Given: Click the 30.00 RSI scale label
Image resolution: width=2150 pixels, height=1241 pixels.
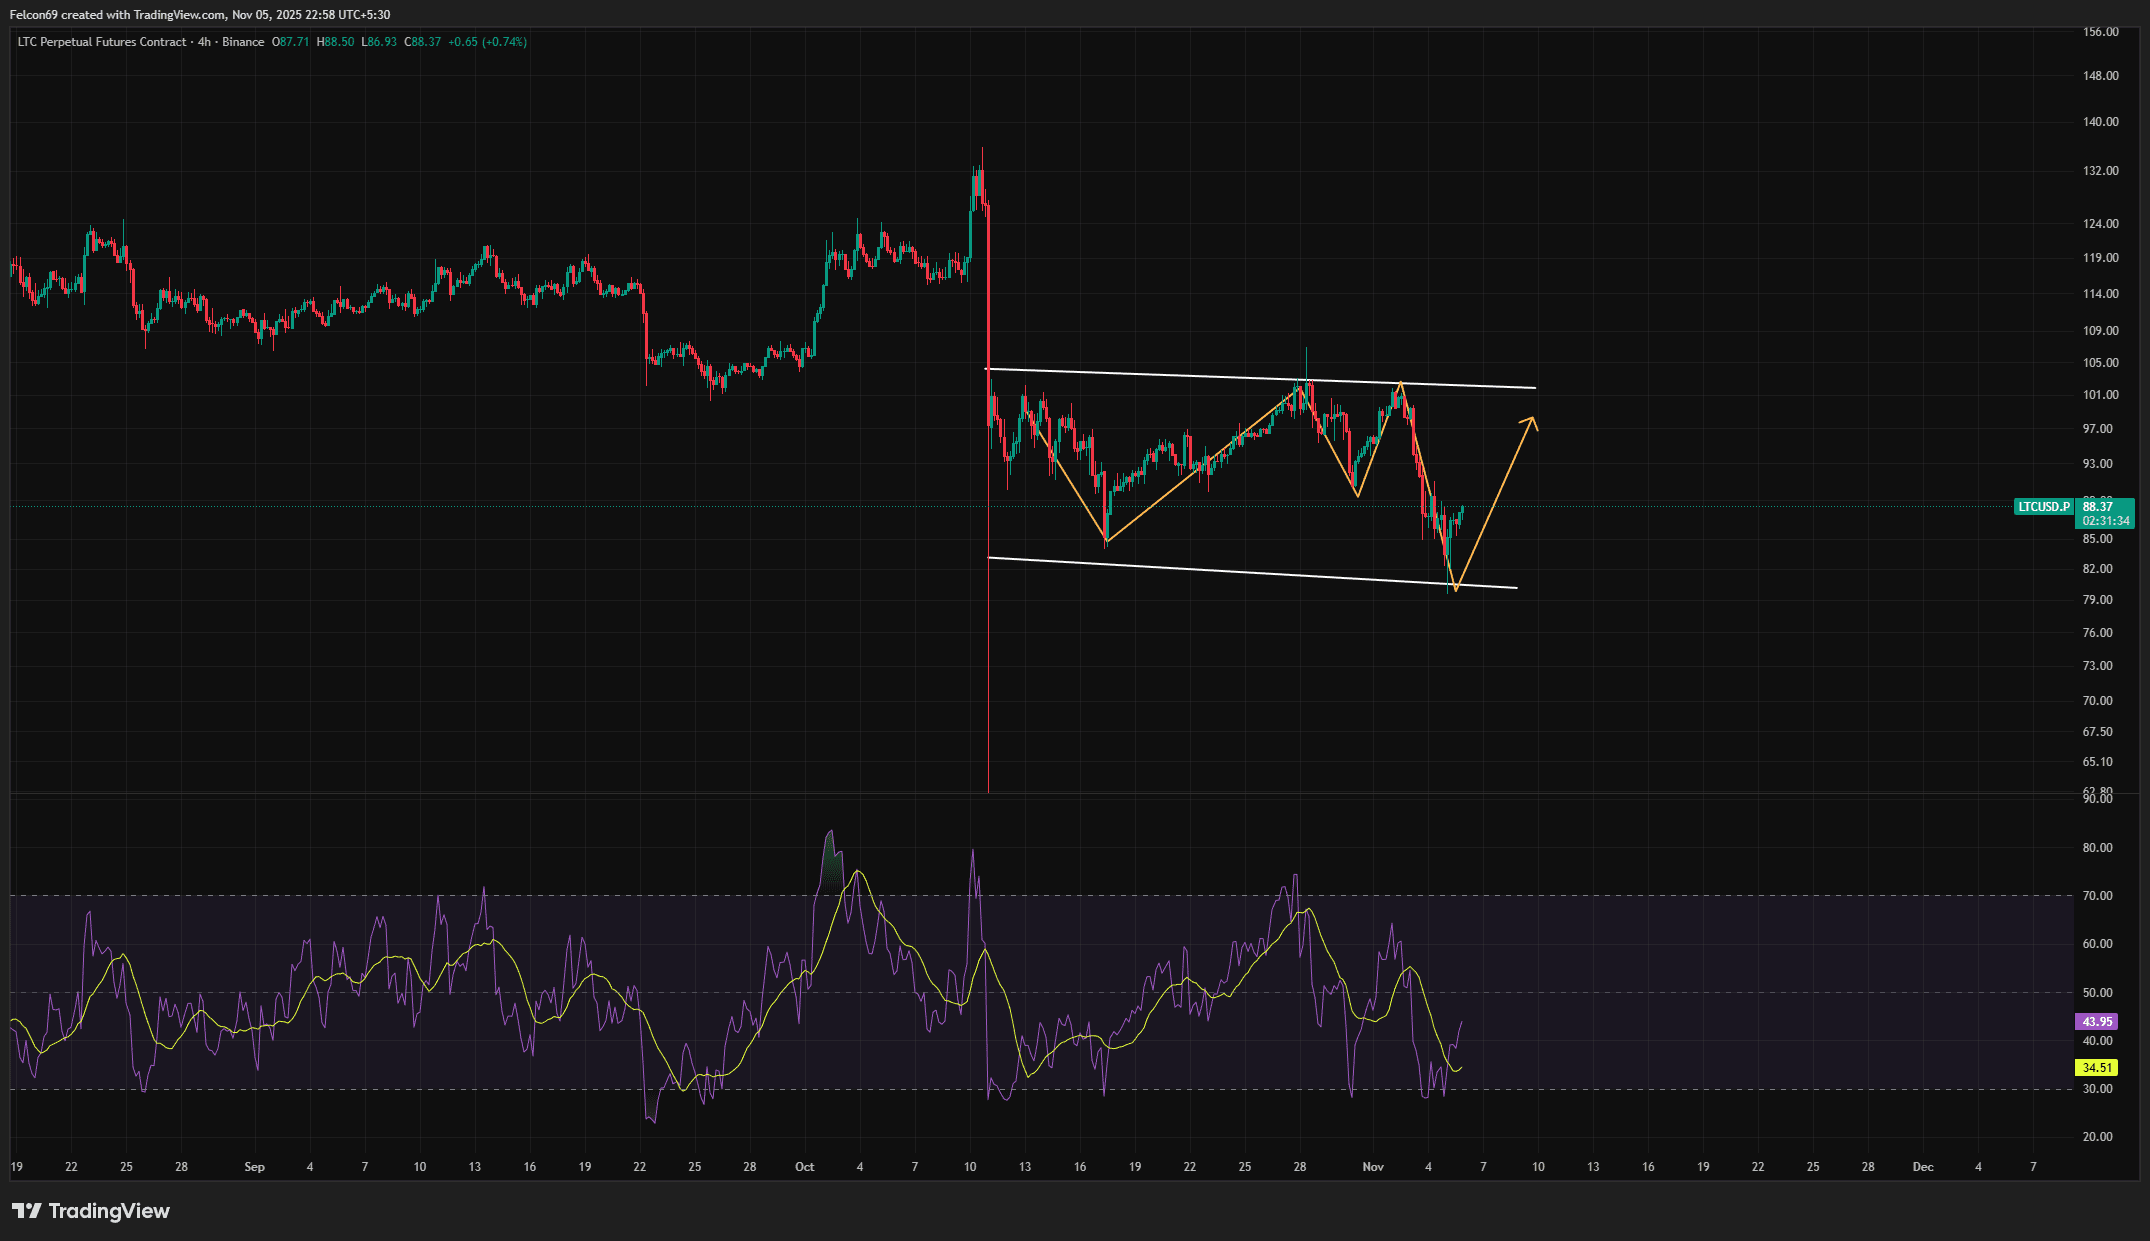Looking at the screenshot, I should click(x=2097, y=1089).
